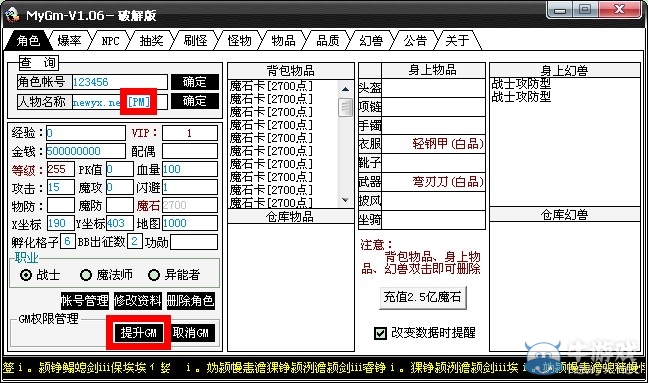Toggle the 改变数据时提醒 checkbox
The width and height of the screenshot is (648, 383).
[x=380, y=333]
